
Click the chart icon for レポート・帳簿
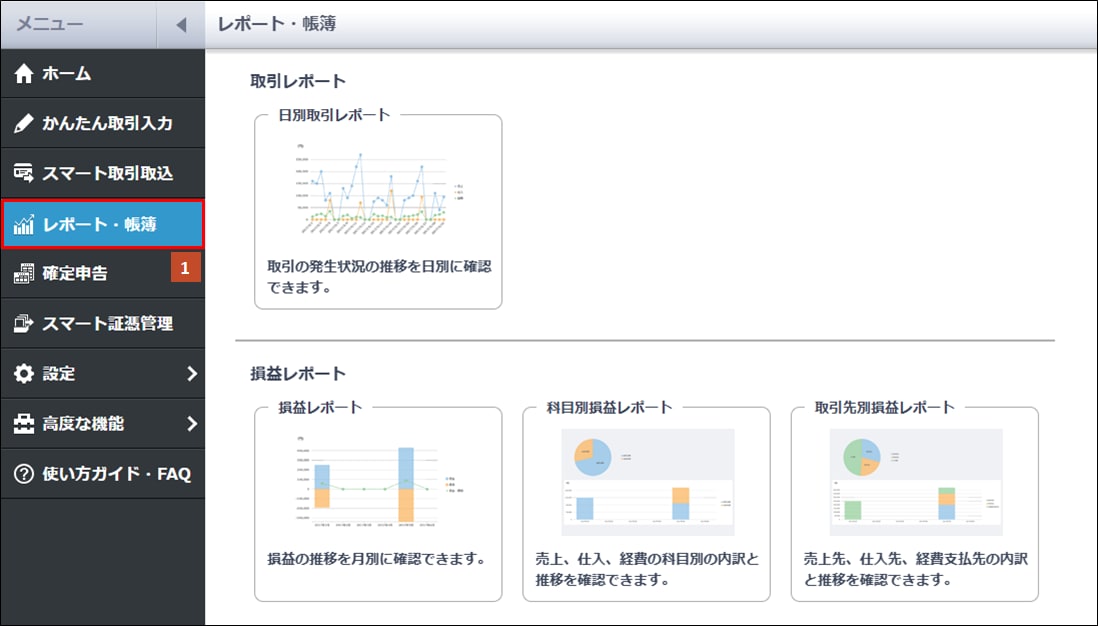tap(25, 225)
